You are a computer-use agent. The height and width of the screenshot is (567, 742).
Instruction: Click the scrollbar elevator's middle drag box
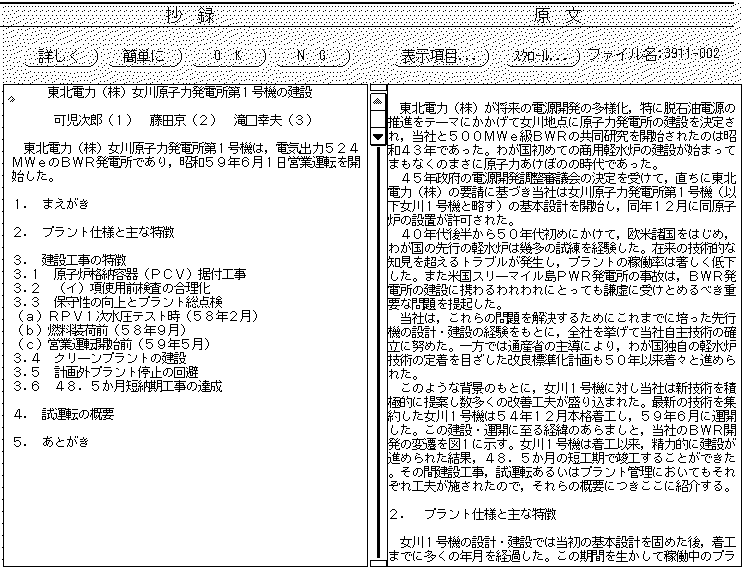pyautogui.click(x=377, y=120)
